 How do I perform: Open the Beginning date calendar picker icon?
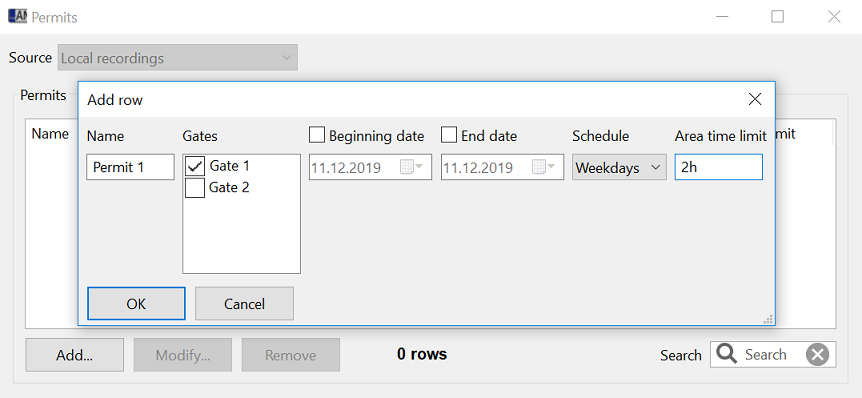pos(411,167)
